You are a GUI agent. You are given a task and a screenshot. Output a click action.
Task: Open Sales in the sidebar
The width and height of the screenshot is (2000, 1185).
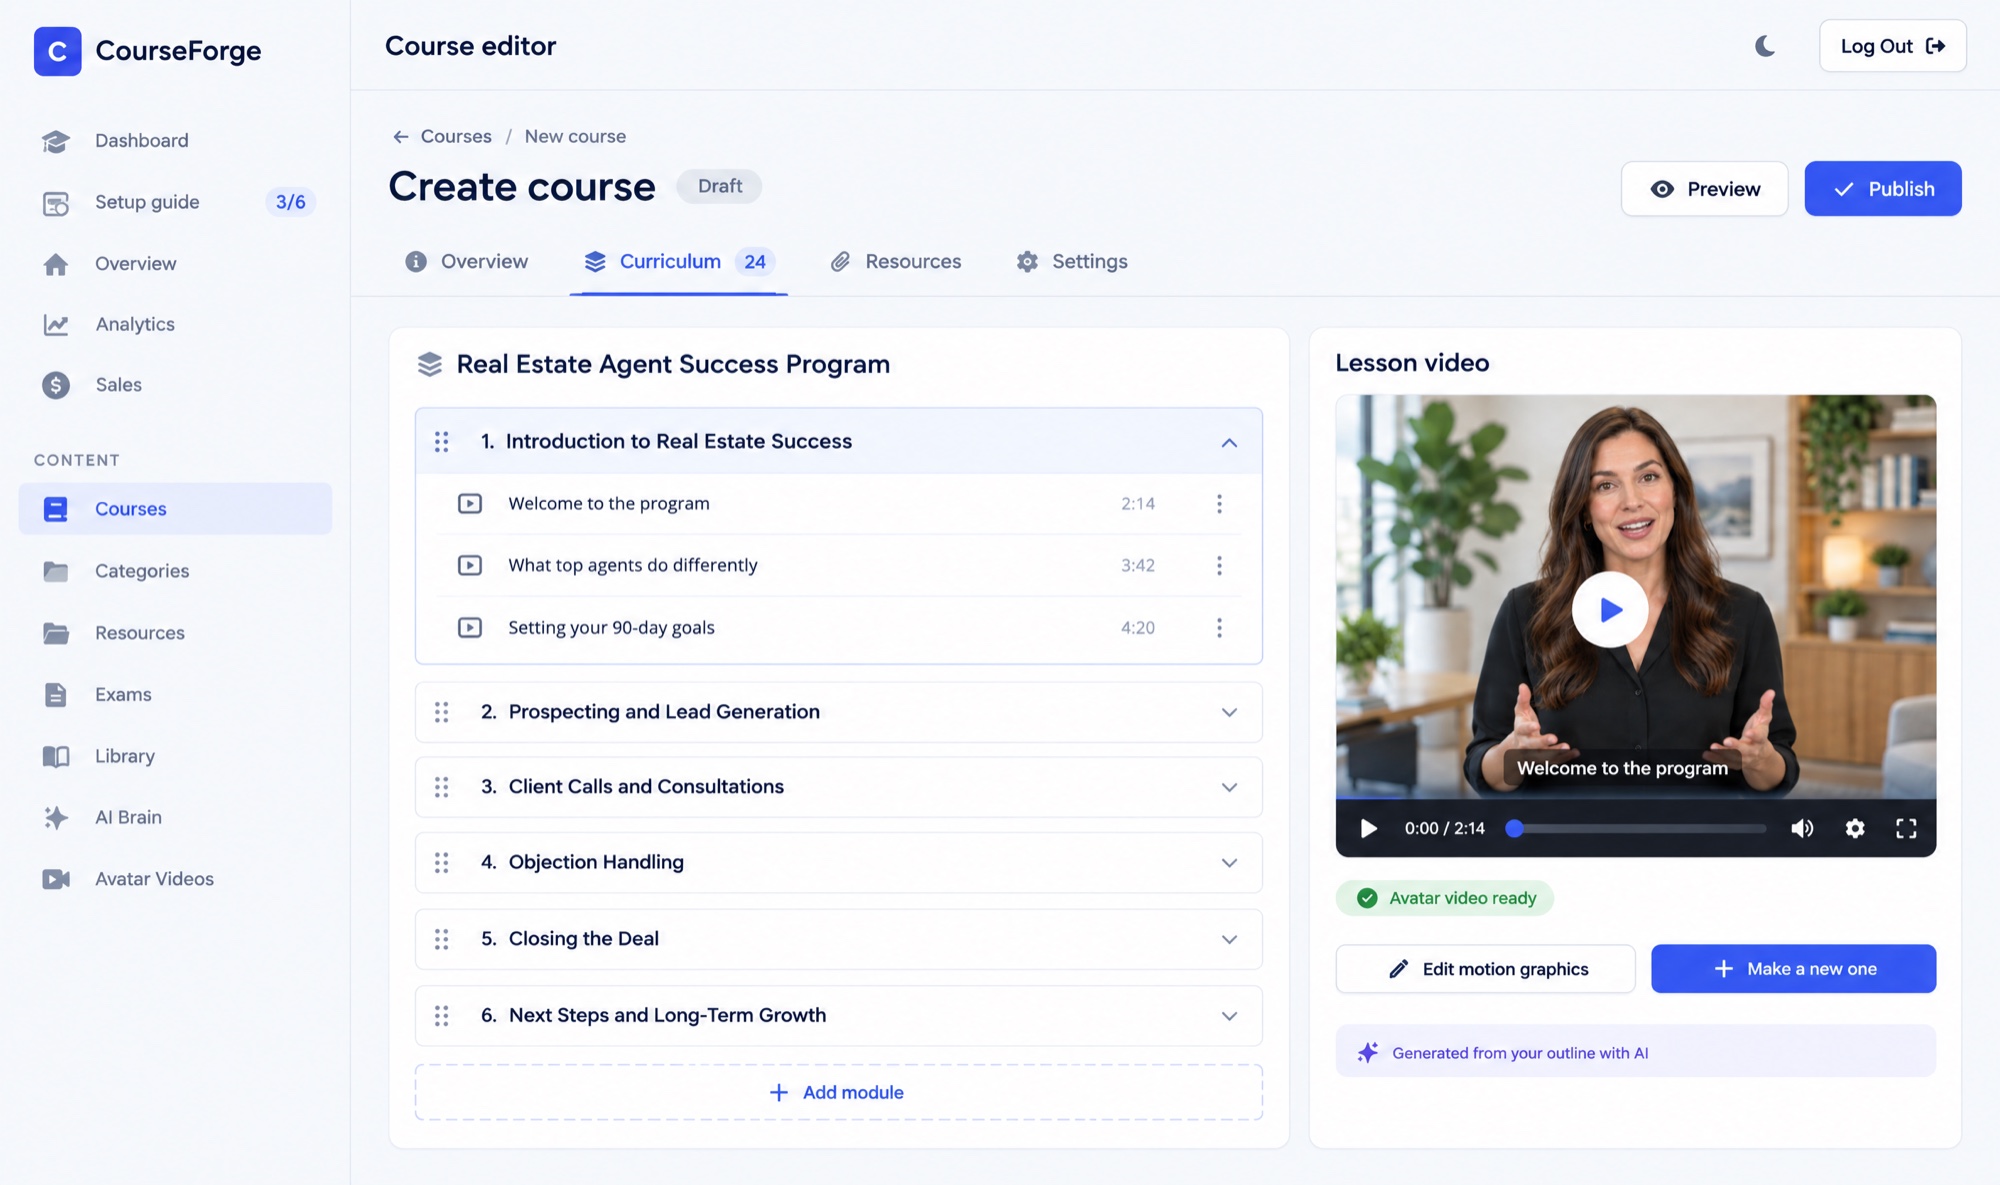(x=175, y=385)
